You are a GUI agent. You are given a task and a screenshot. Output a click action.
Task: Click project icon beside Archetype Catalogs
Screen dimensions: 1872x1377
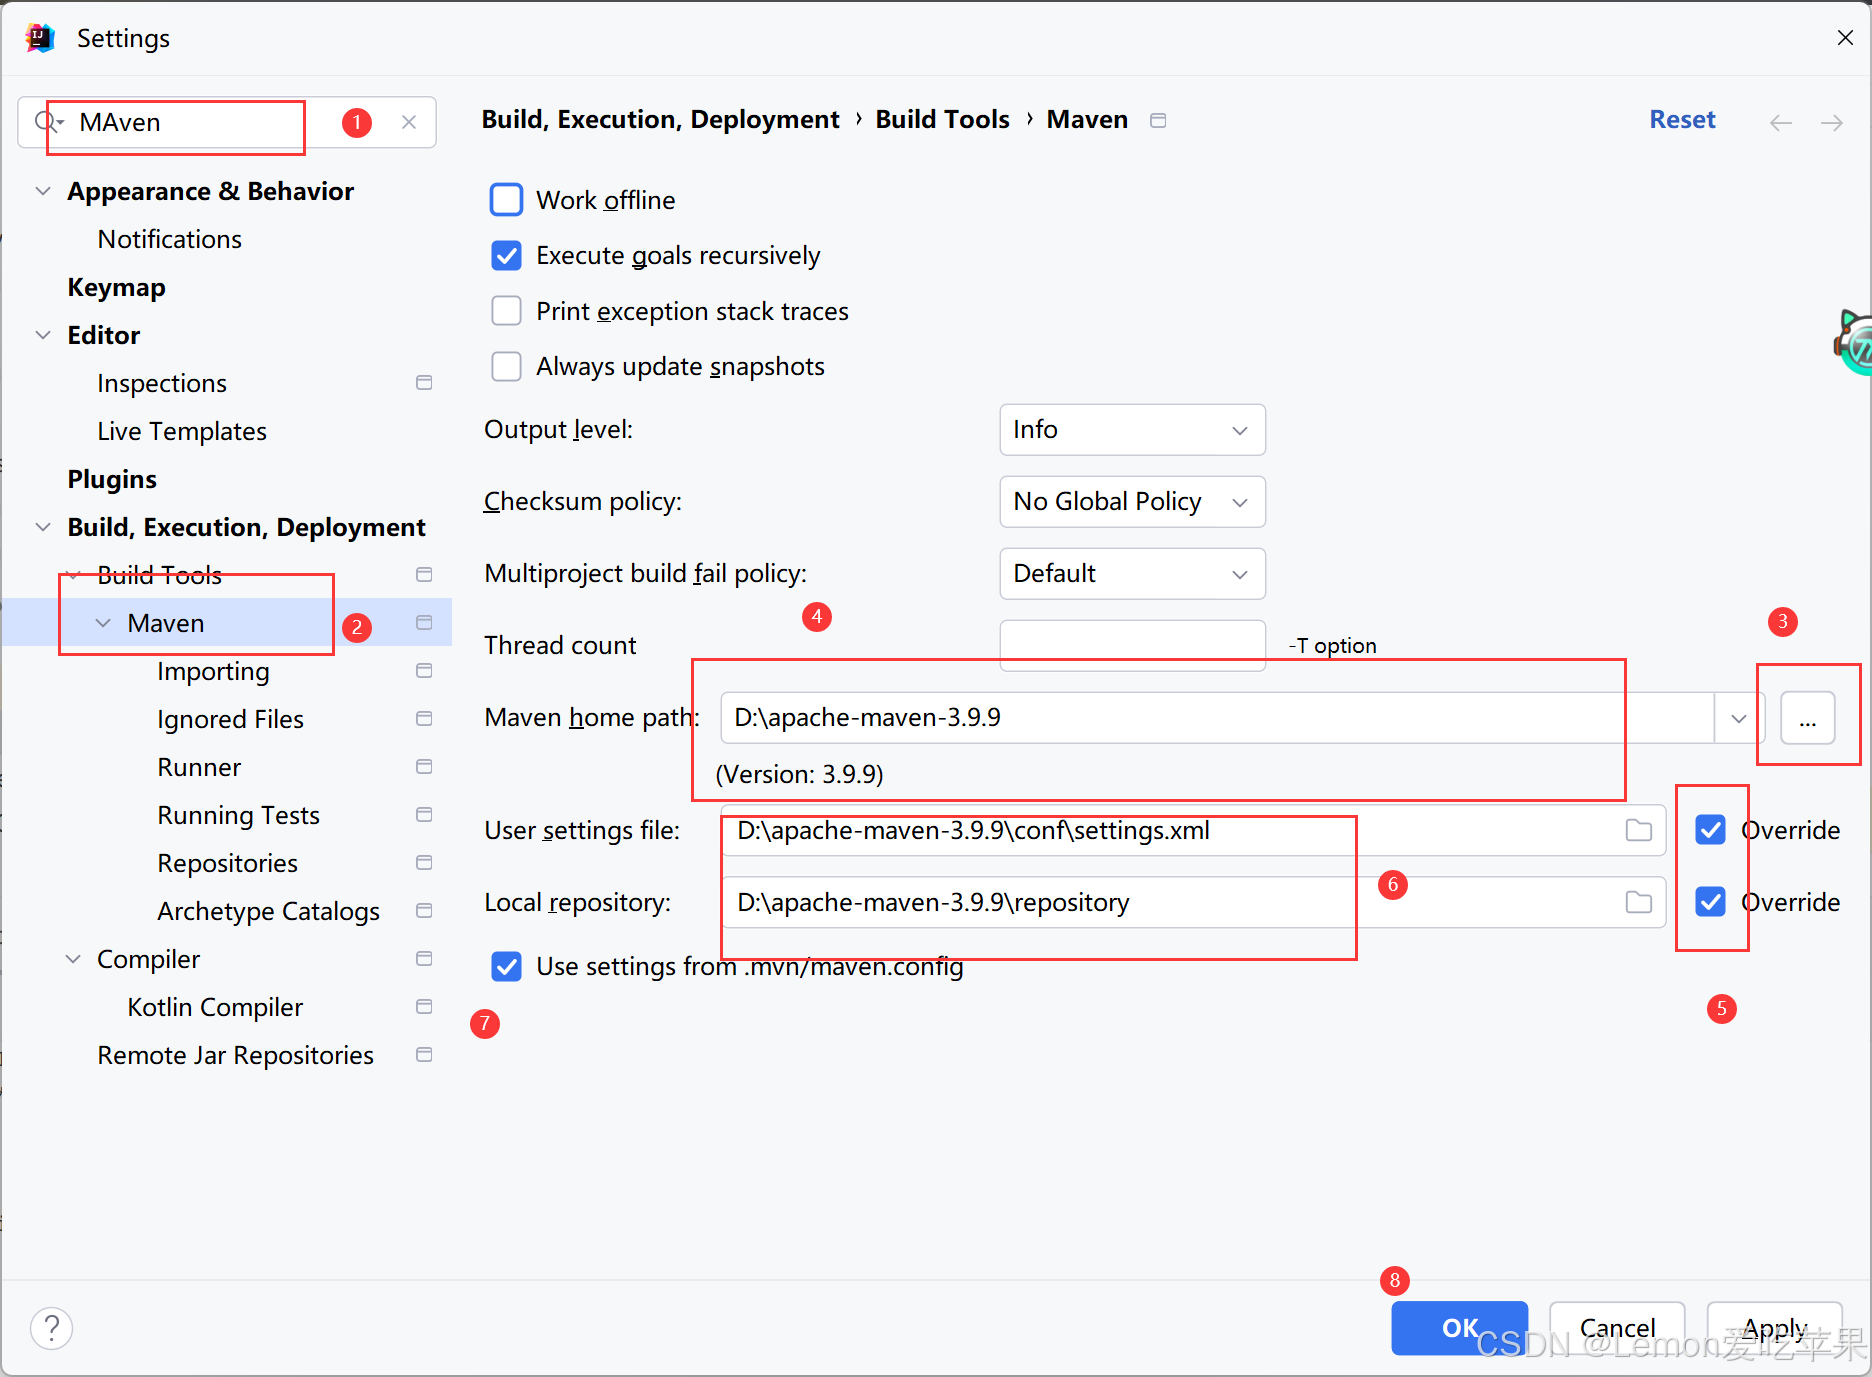pyautogui.click(x=424, y=911)
